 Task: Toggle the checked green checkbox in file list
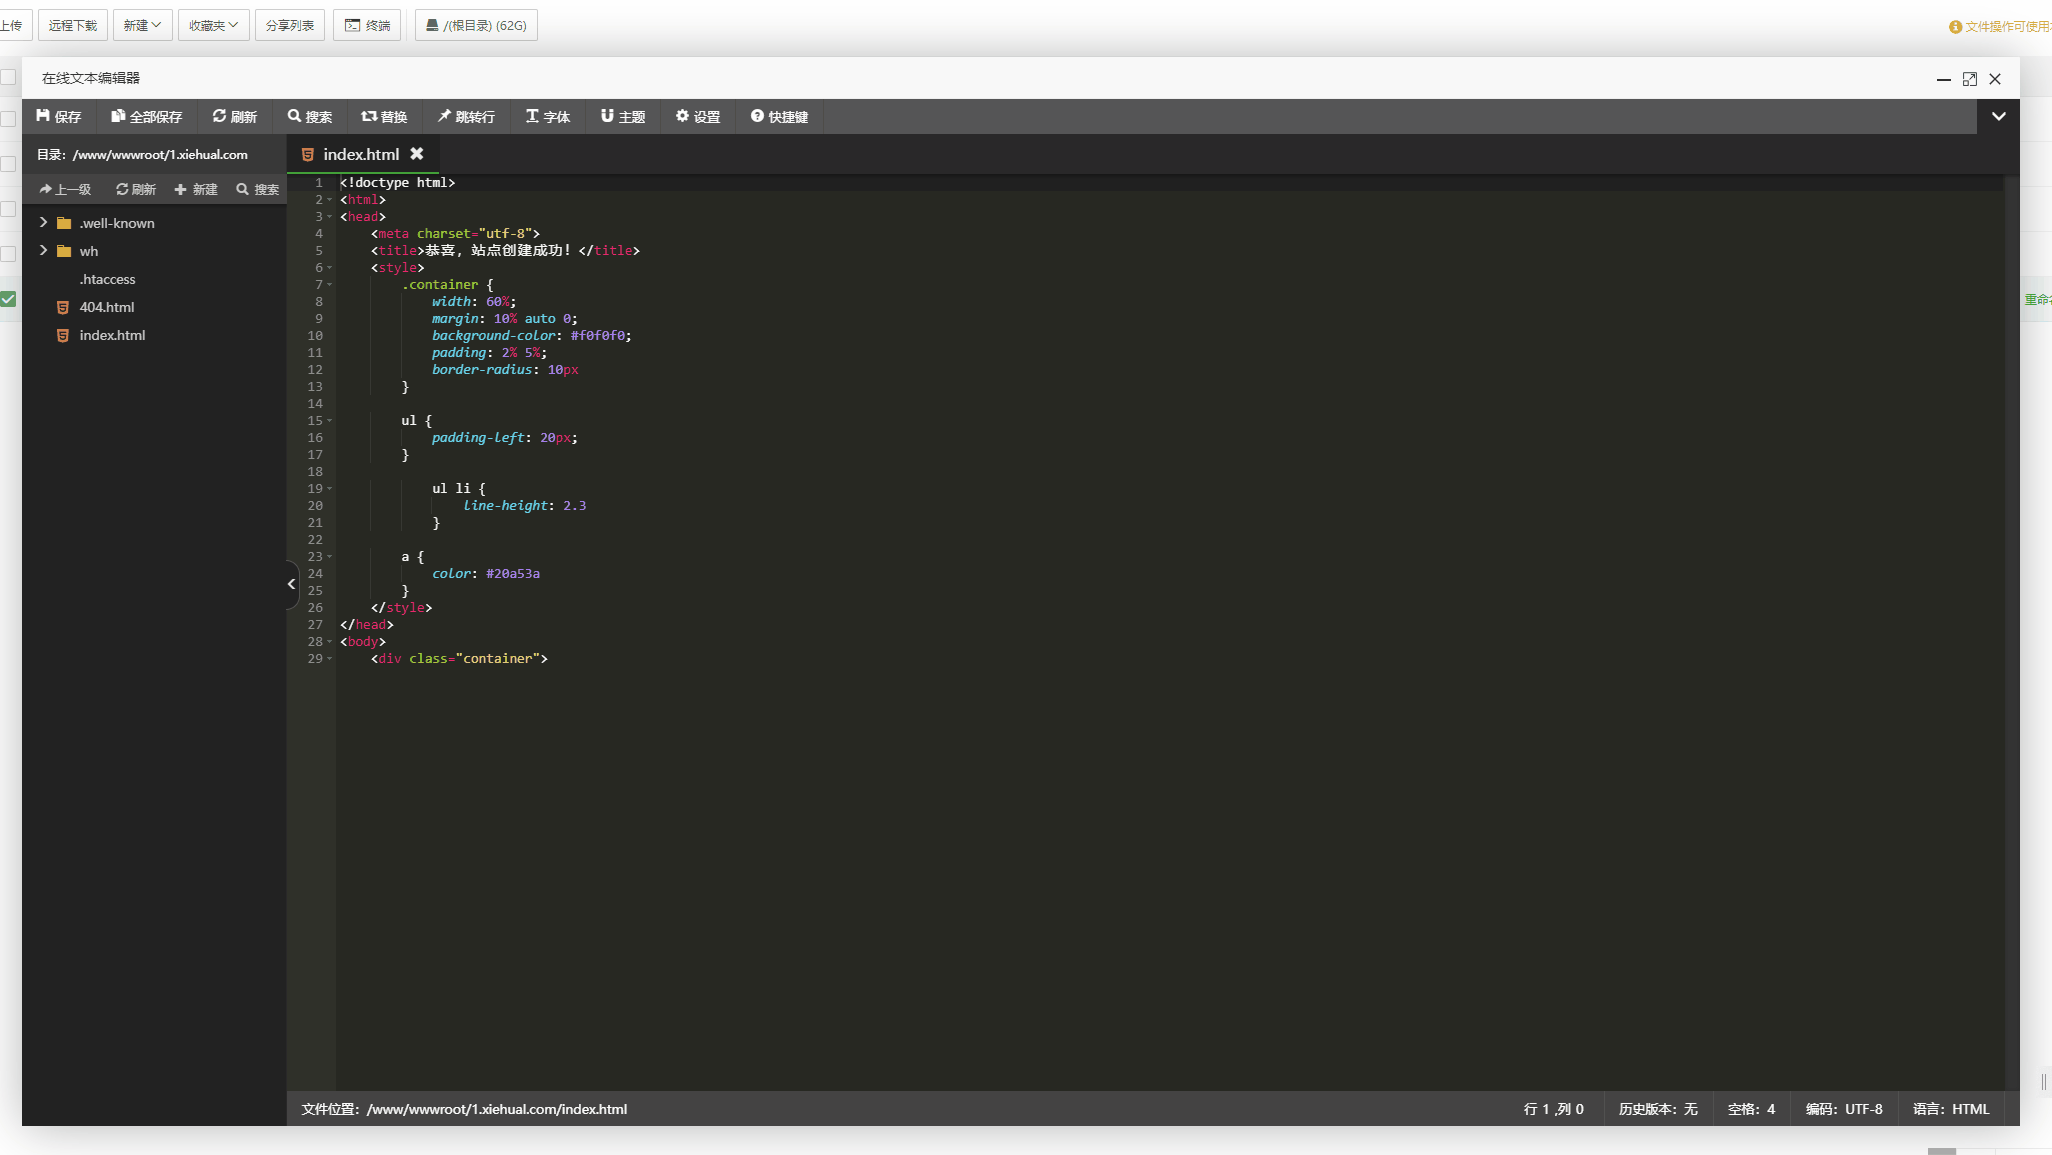[8, 299]
